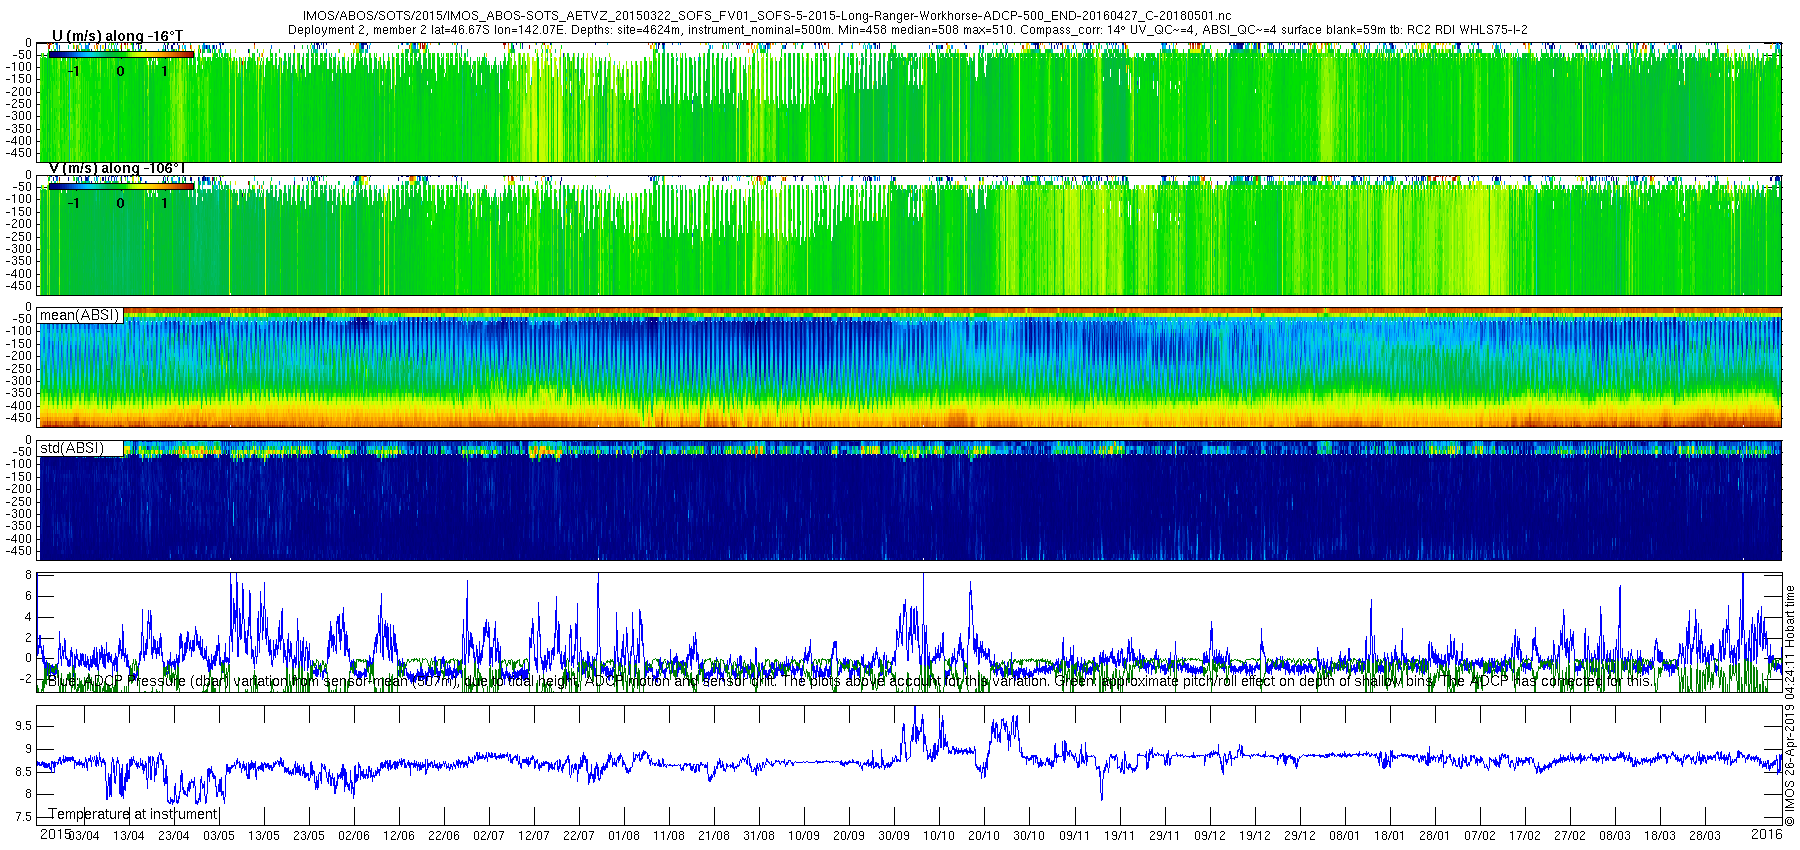This screenshot has width=1800, height=850.
Task: Click the '09/11' date tick
Action: point(1075,836)
